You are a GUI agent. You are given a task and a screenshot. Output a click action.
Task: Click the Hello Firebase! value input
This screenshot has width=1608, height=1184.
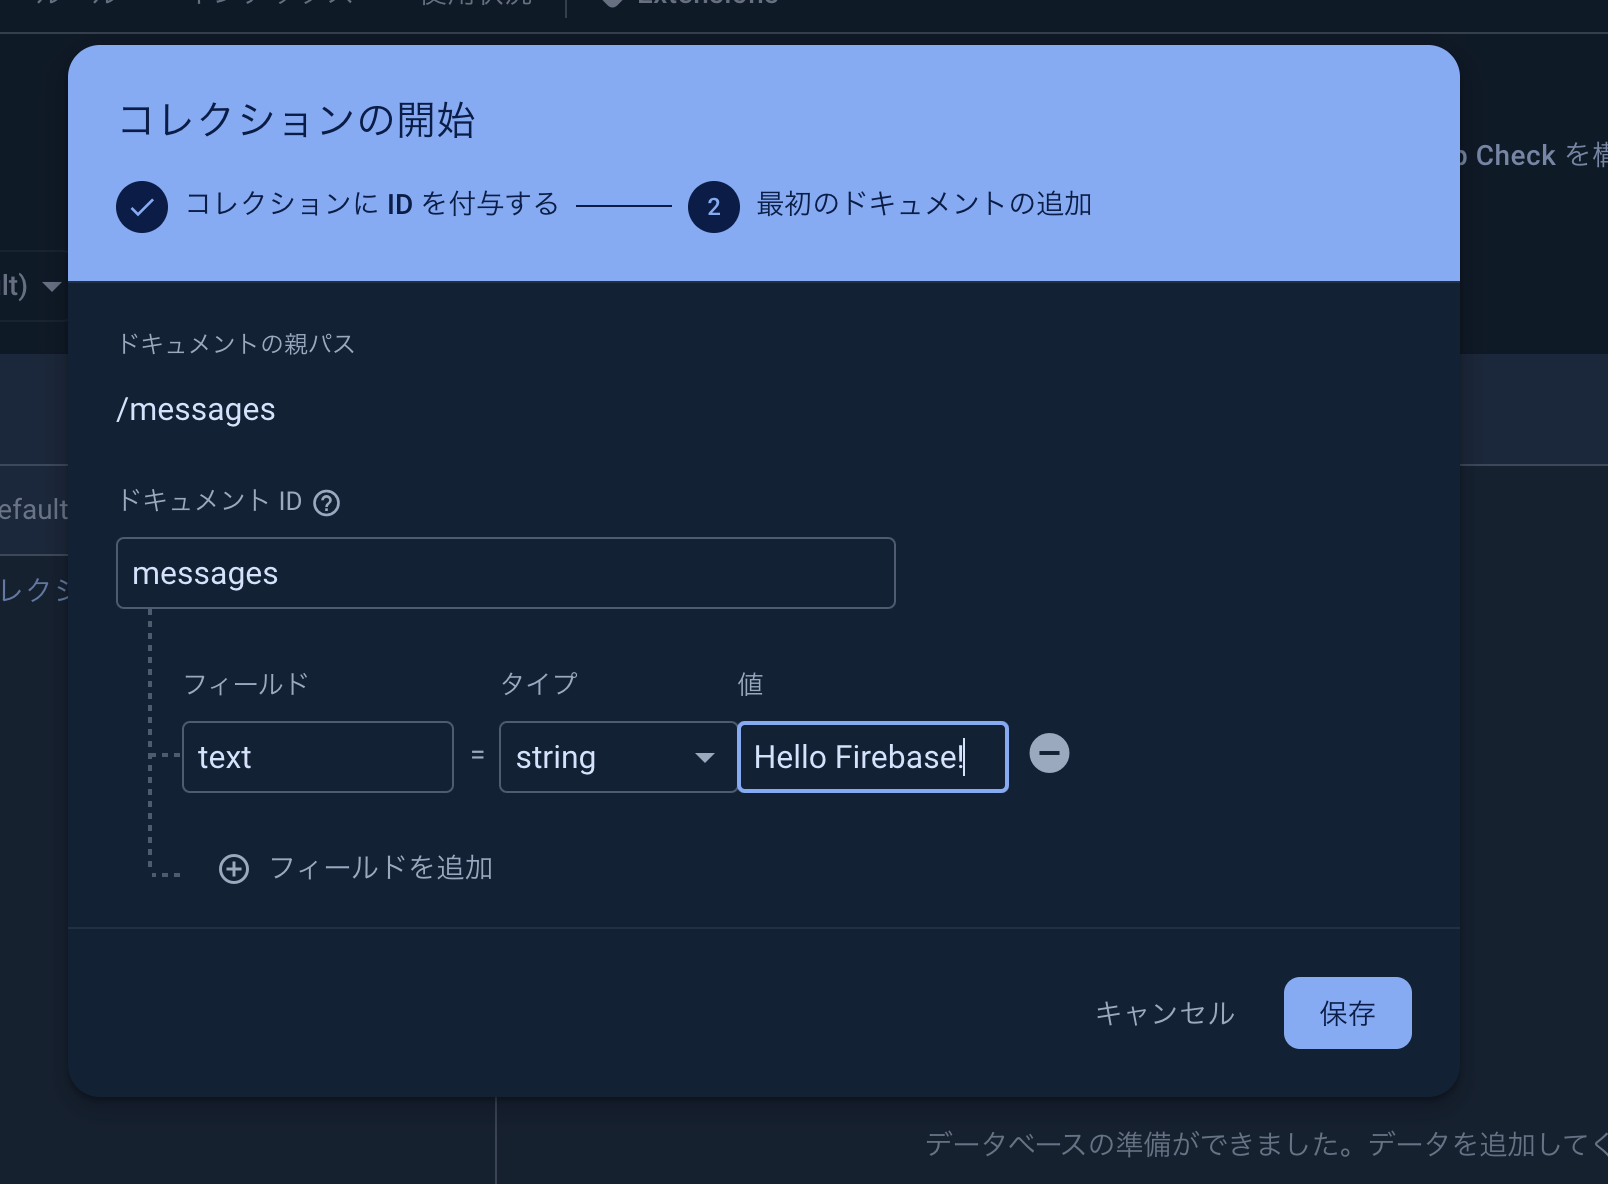coord(871,757)
